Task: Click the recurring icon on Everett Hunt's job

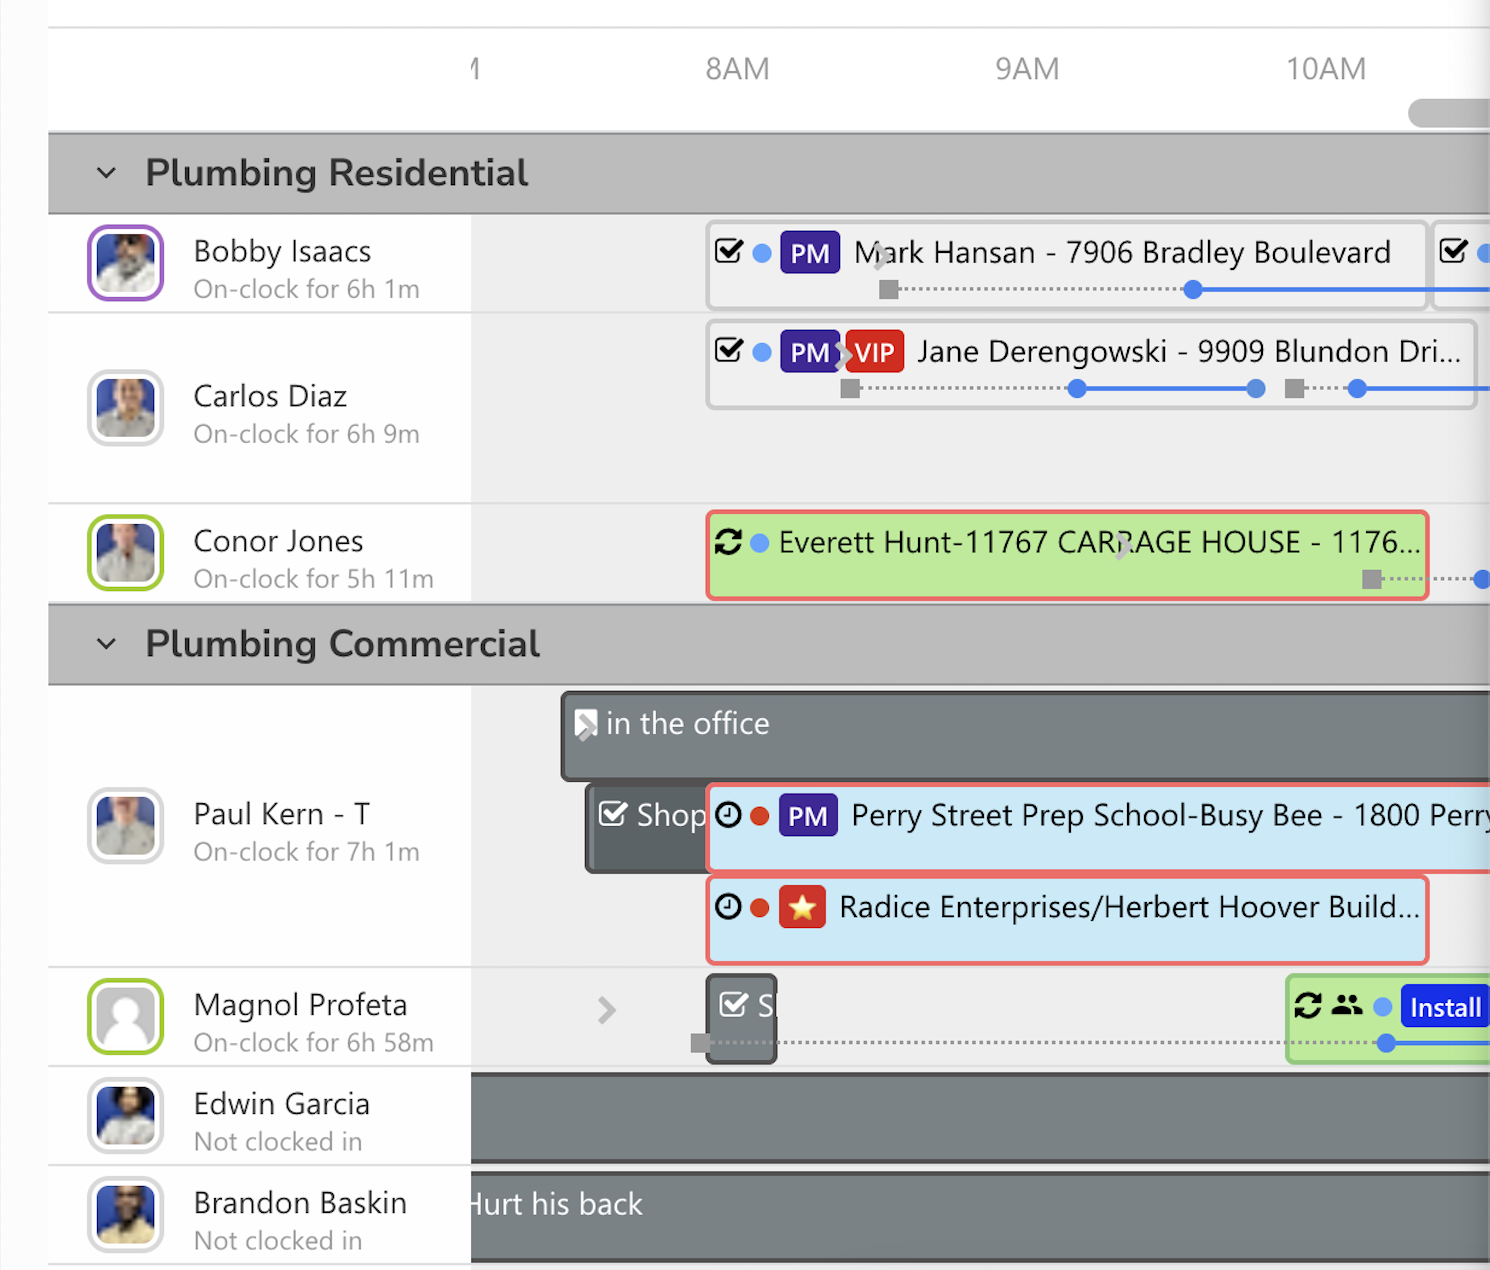Action: [729, 542]
